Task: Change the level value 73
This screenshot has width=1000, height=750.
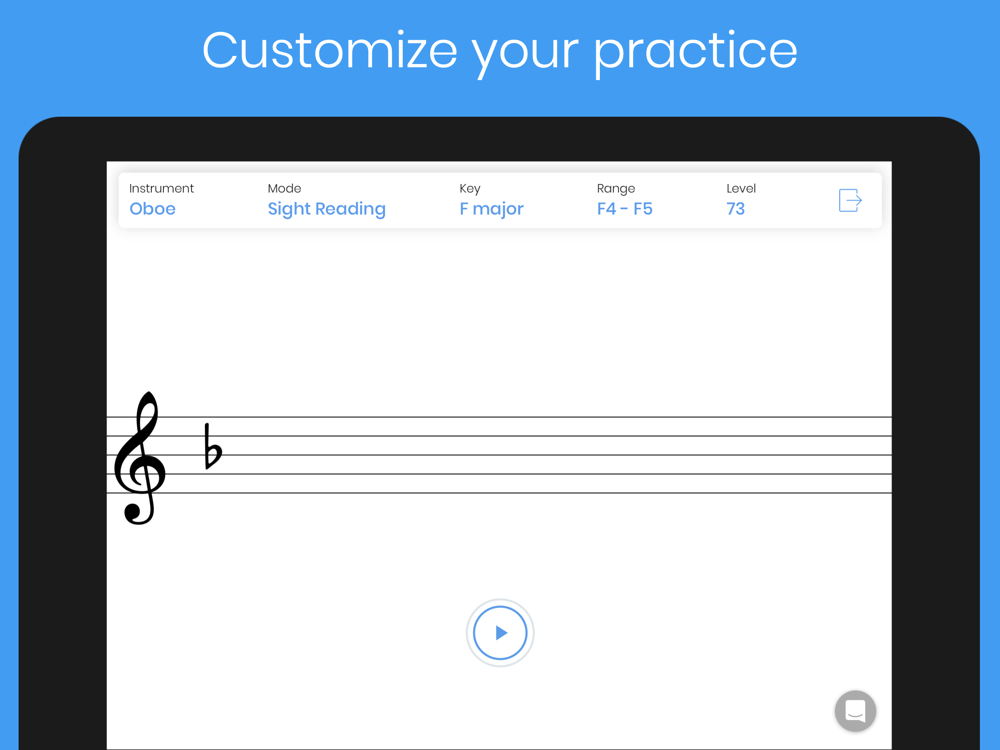Action: click(735, 209)
